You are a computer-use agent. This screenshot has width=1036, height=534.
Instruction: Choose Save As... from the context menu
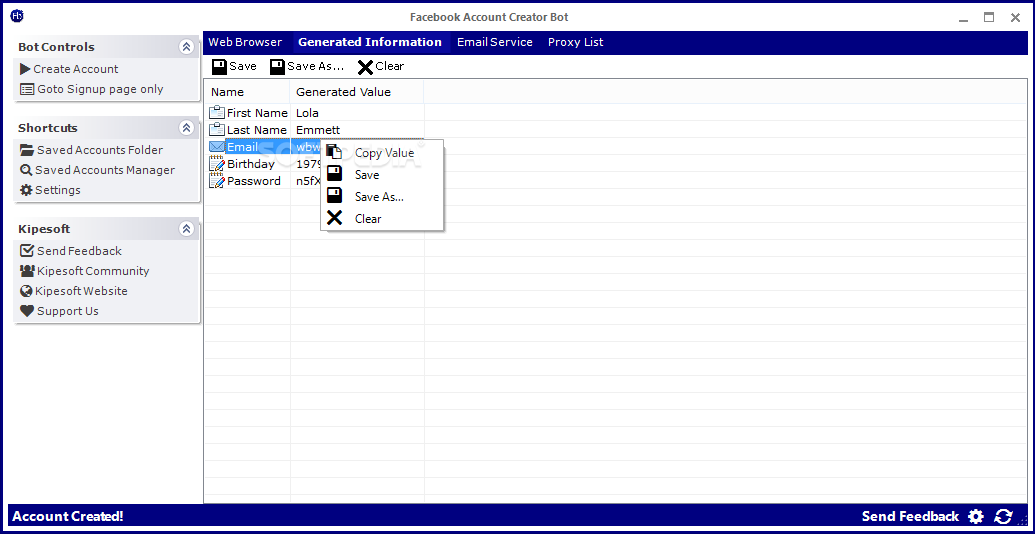tap(379, 197)
